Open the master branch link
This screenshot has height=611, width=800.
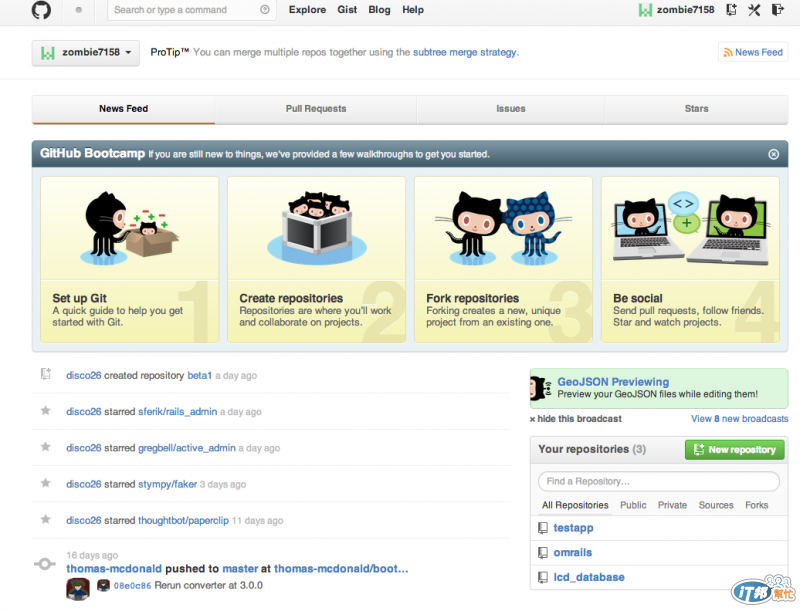240,569
